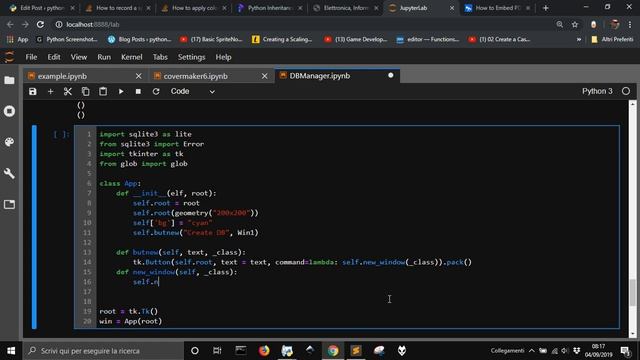Viewport: 640px width, 360px height.
Task: Click the localhost address bar
Action: [302, 25]
